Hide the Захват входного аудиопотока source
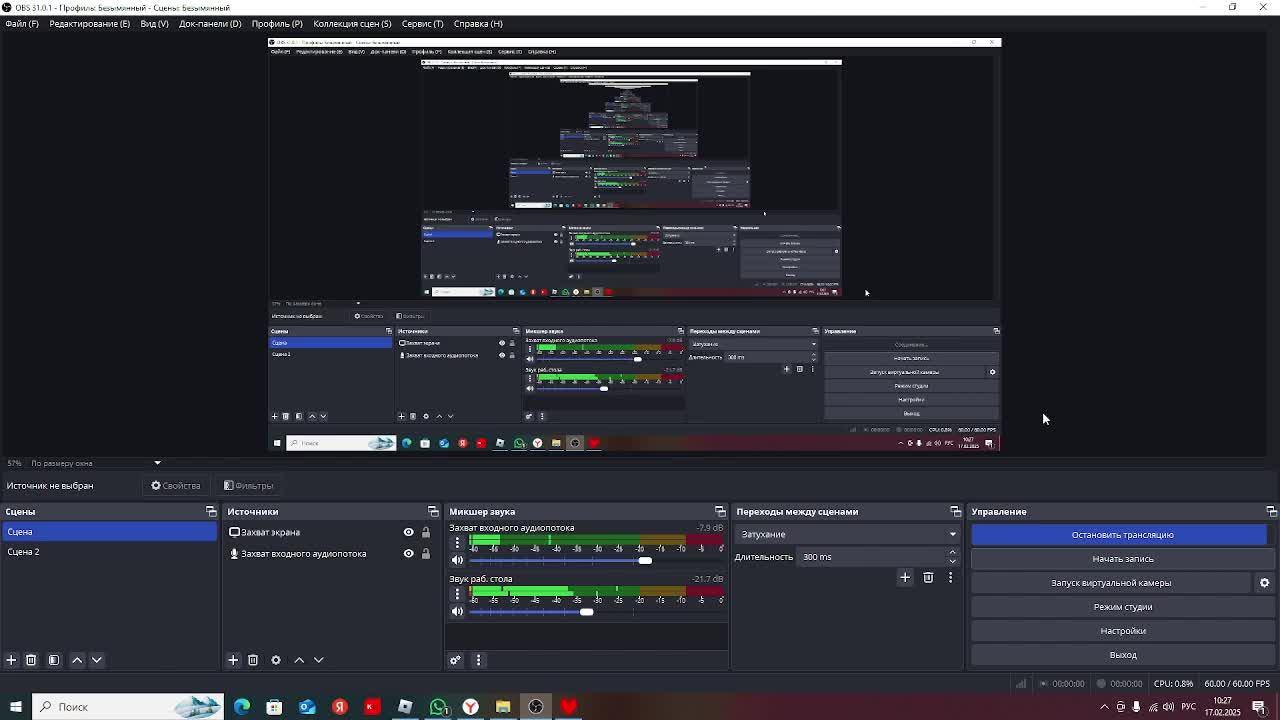This screenshot has height=720, width=1280. pos(408,553)
